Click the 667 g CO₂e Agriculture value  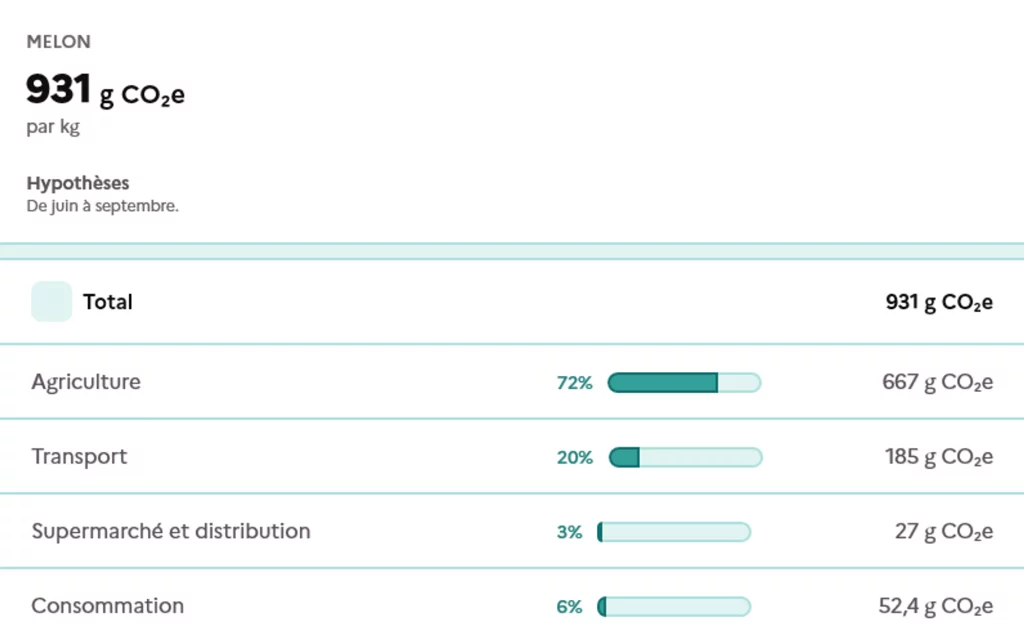pos(937,382)
